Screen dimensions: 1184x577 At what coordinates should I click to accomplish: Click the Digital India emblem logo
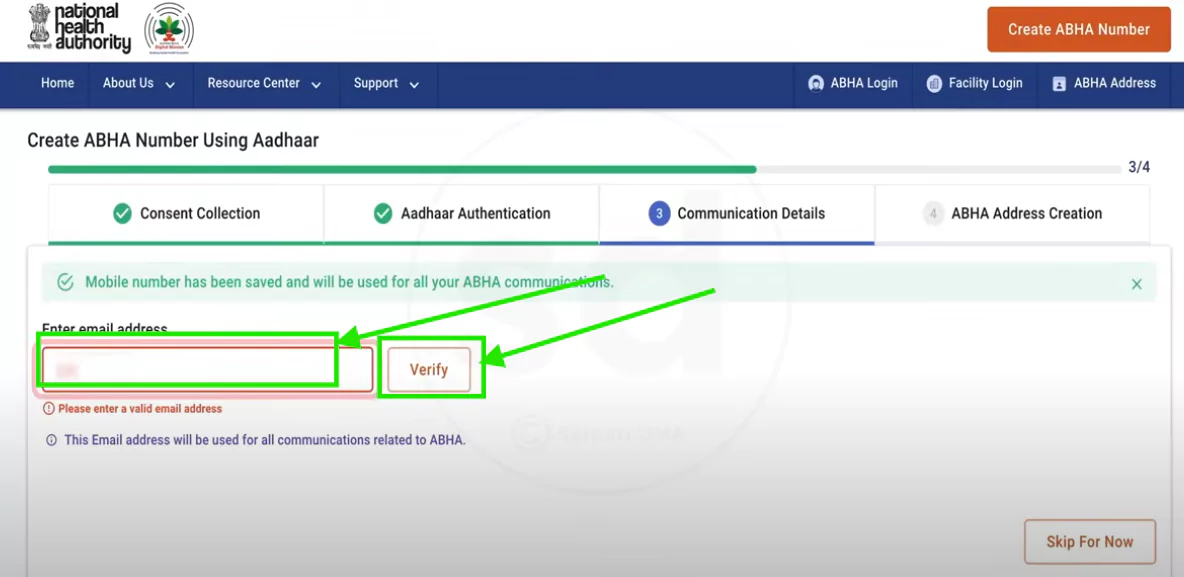coord(168,28)
